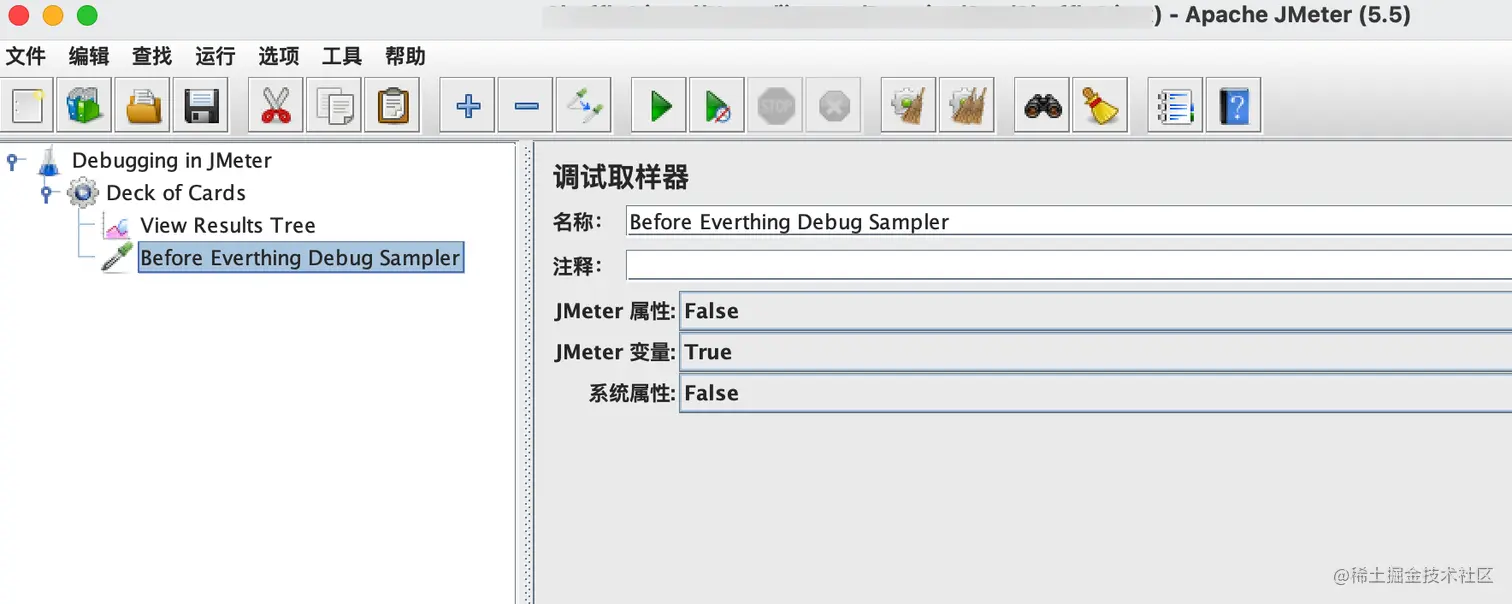The image size is (1512, 604).
Task: Start the test with green play
Action: pos(660,105)
